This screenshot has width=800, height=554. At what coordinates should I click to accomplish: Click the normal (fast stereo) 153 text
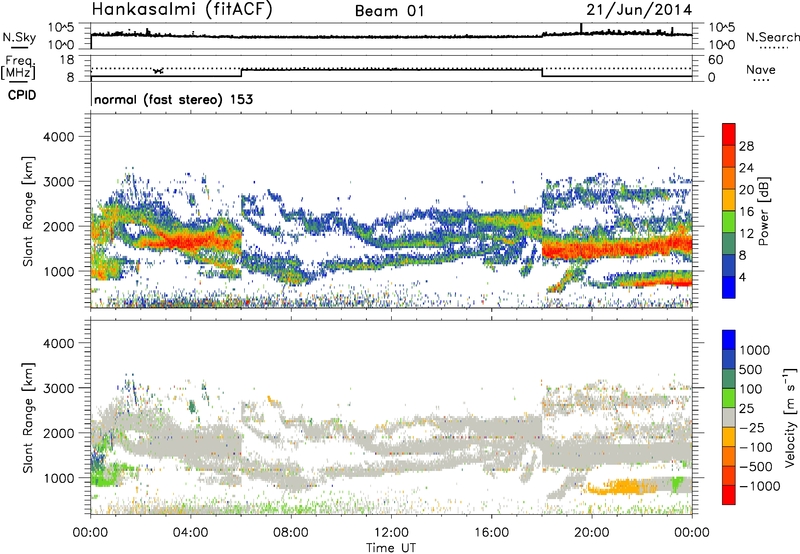click(173, 99)
